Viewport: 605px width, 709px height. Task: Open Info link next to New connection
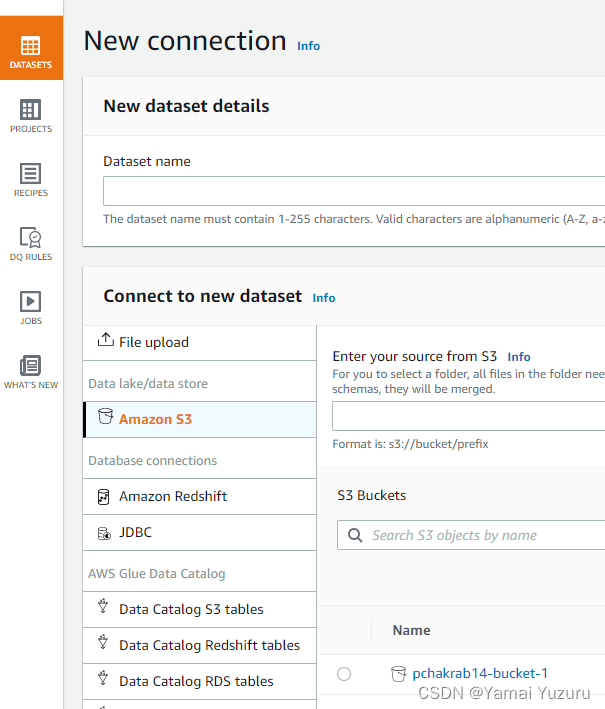(x=308, y=46)
